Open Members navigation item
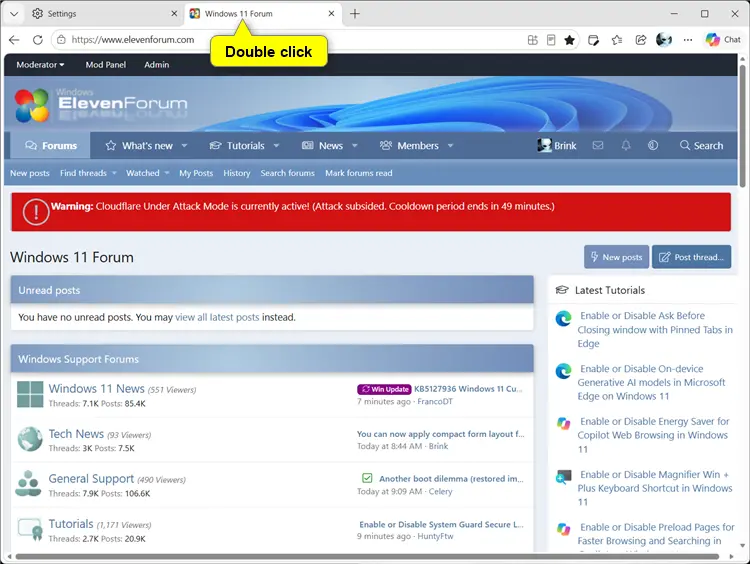This screenshot has width=750, height=564. 409,145
